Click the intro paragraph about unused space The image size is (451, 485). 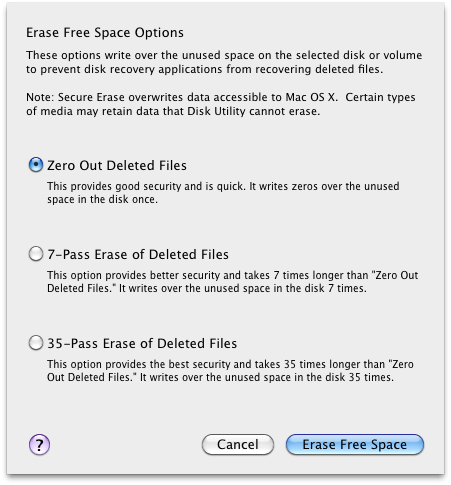click(224, 62)
